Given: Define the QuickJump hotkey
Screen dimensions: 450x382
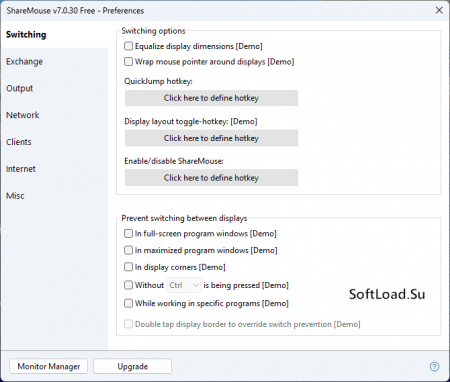Looking at the screenshot, I should pyautogui.click(x=211, y=98).
